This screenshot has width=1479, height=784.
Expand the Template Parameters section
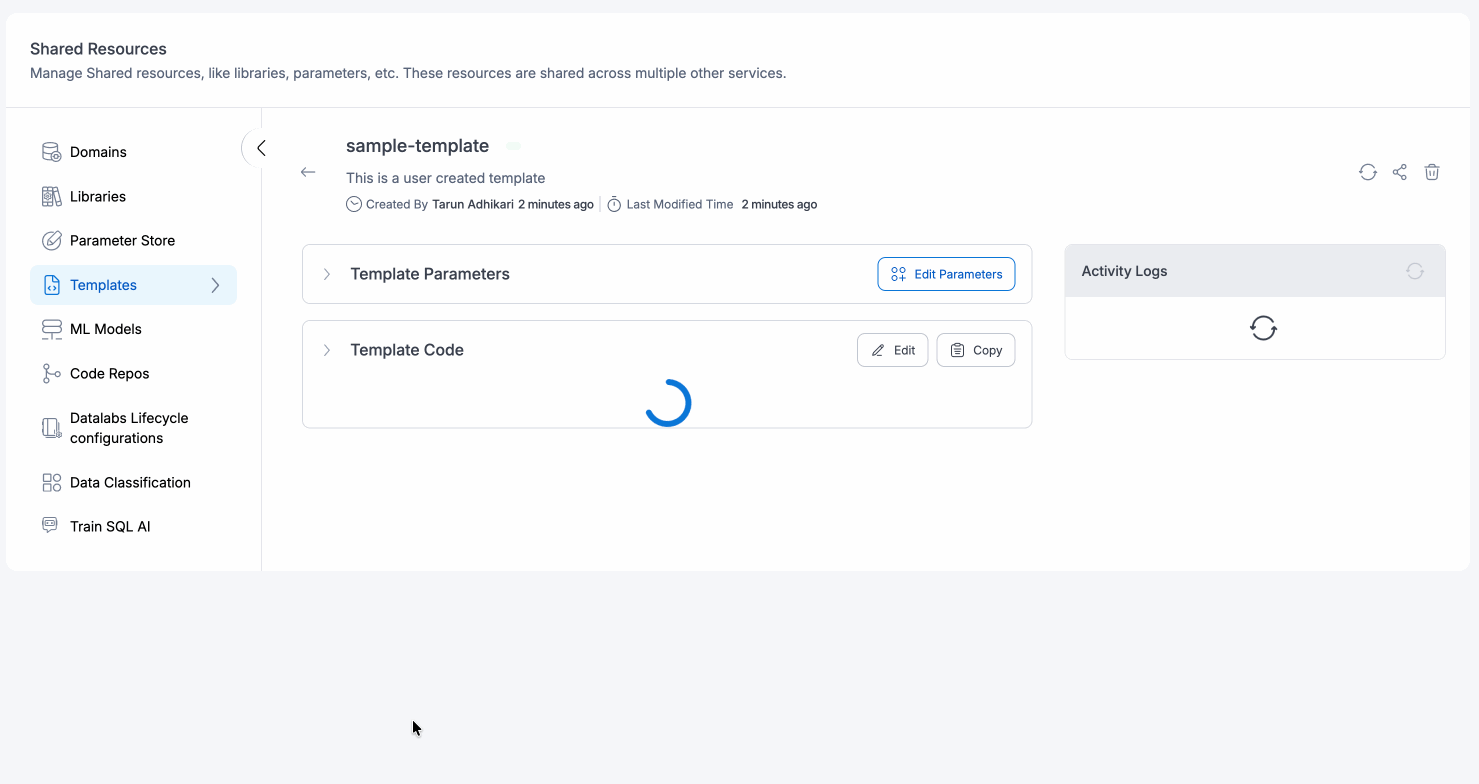tap(326, 273)
